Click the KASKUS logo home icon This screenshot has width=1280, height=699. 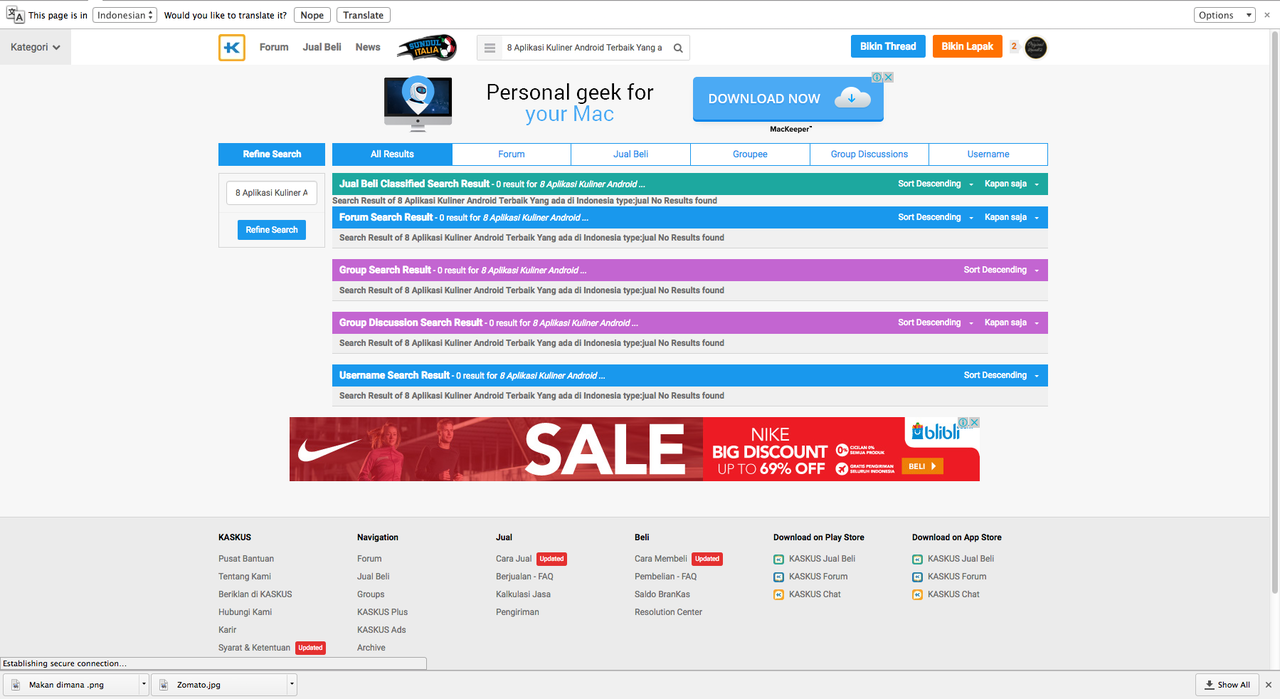232,47
